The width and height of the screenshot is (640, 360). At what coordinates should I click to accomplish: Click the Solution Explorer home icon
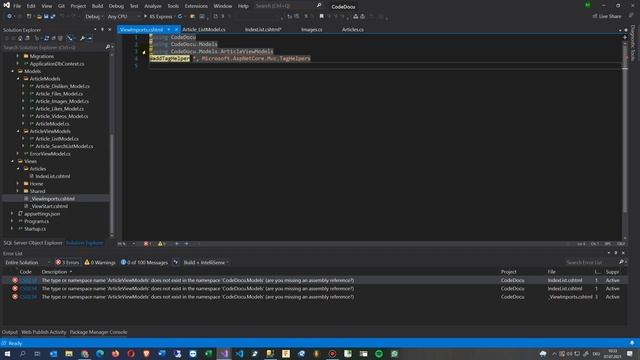click(20, 38)
